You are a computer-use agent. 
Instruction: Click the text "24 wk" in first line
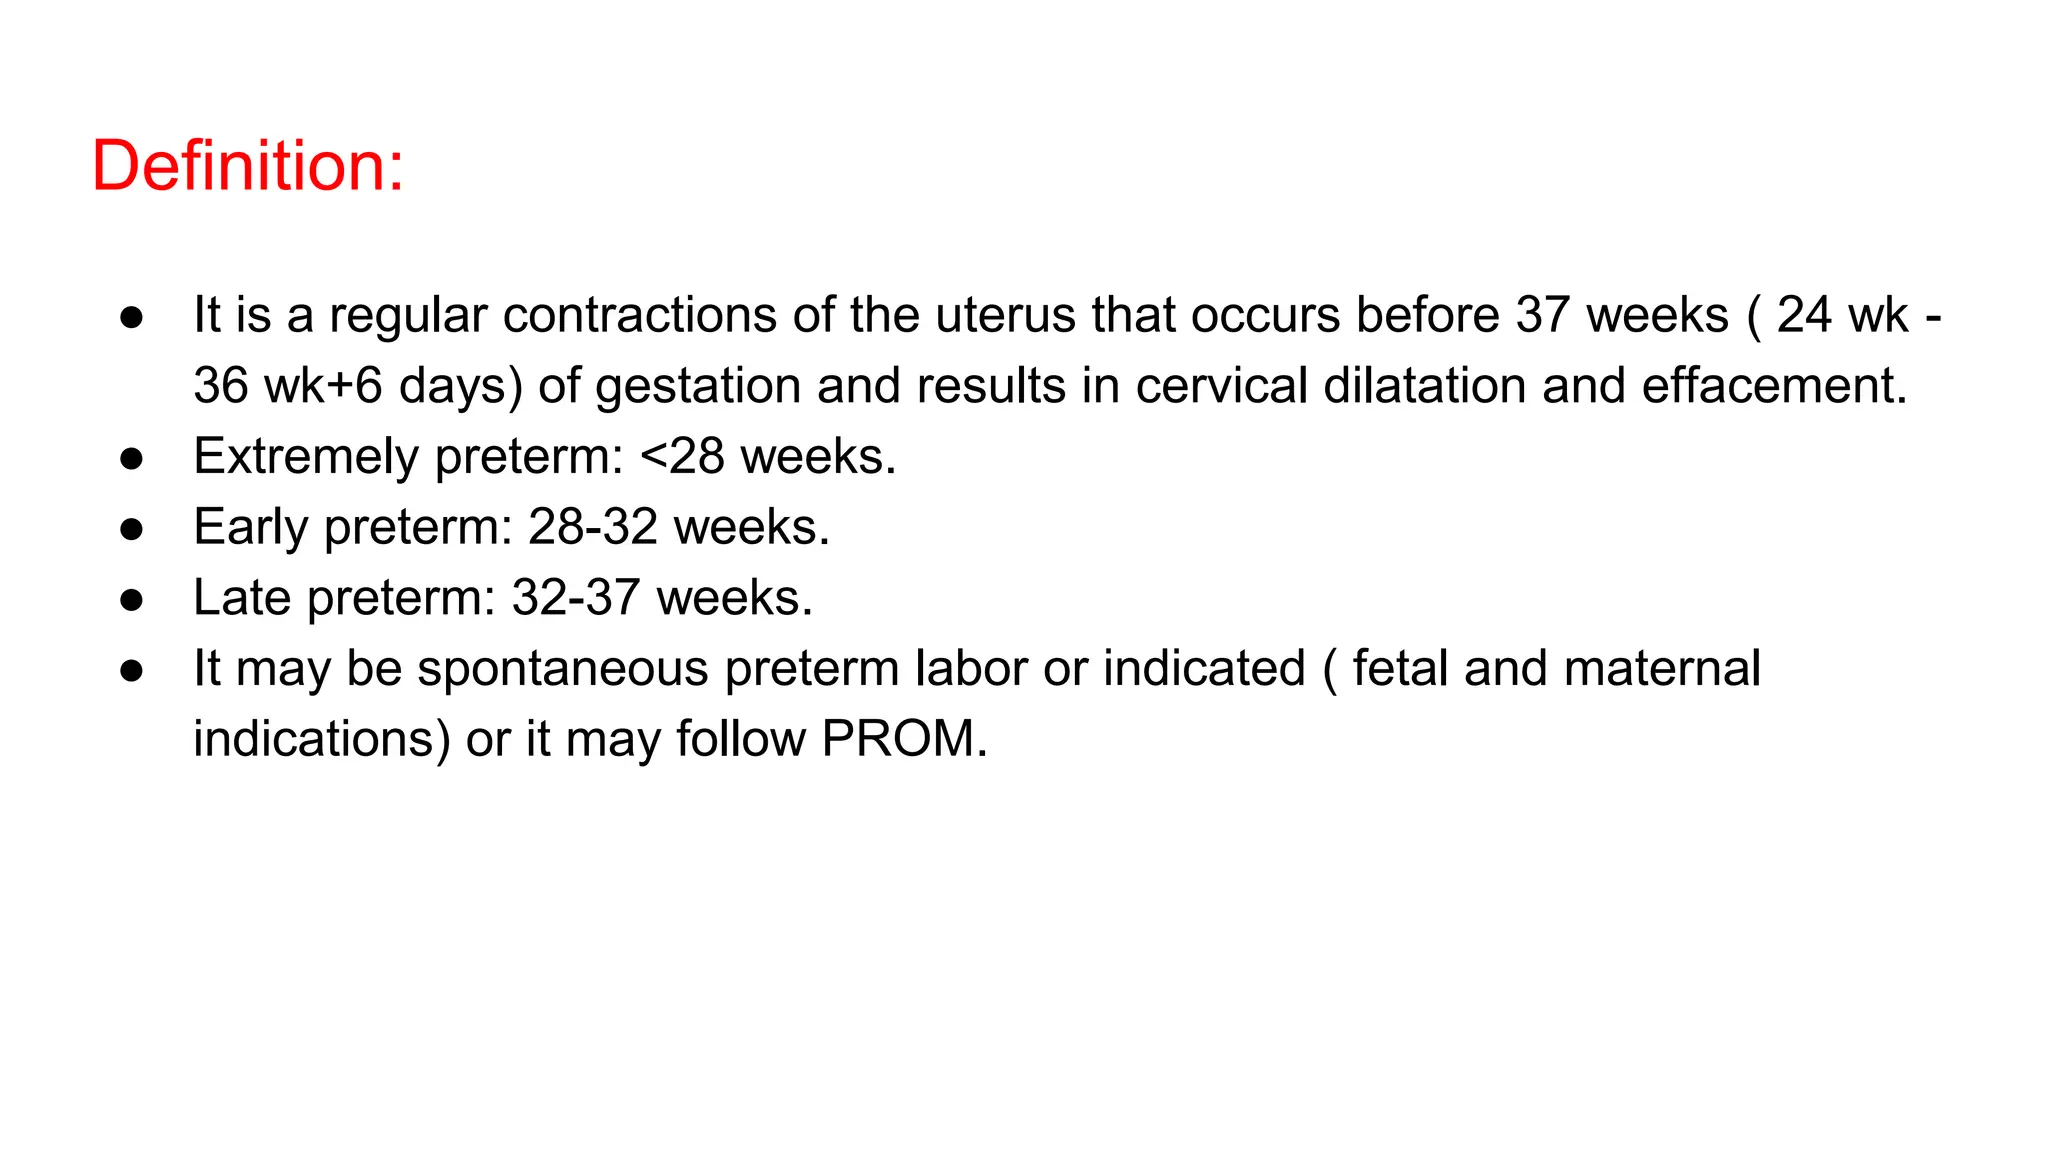pos(1842,315)
